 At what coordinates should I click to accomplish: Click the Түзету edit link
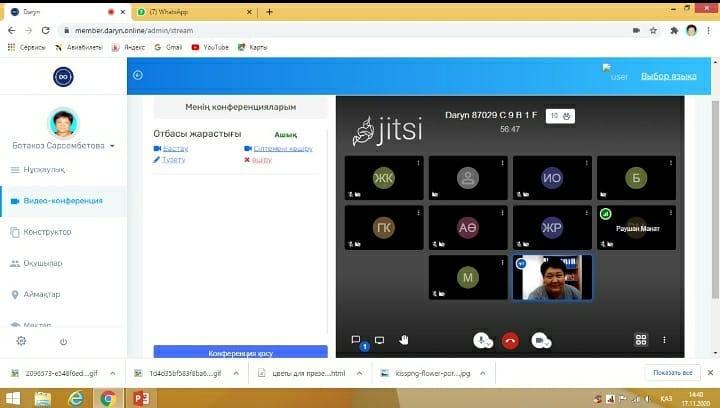174,159
